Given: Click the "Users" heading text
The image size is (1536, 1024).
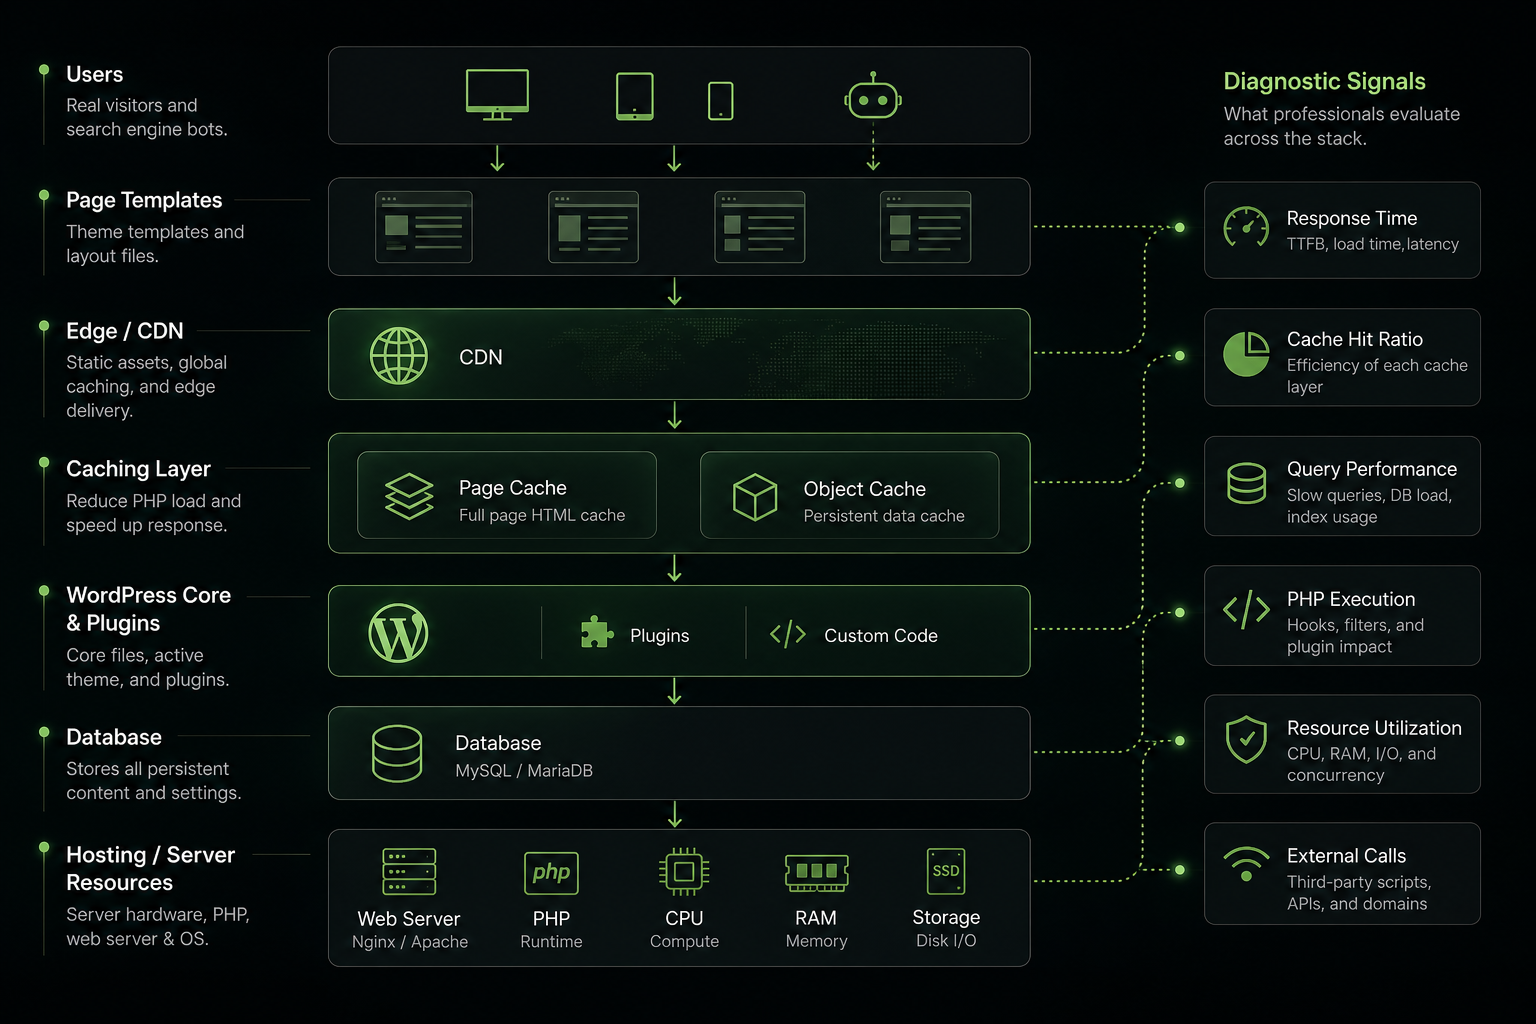Looking at the screenshot, I should click(95, 75).
